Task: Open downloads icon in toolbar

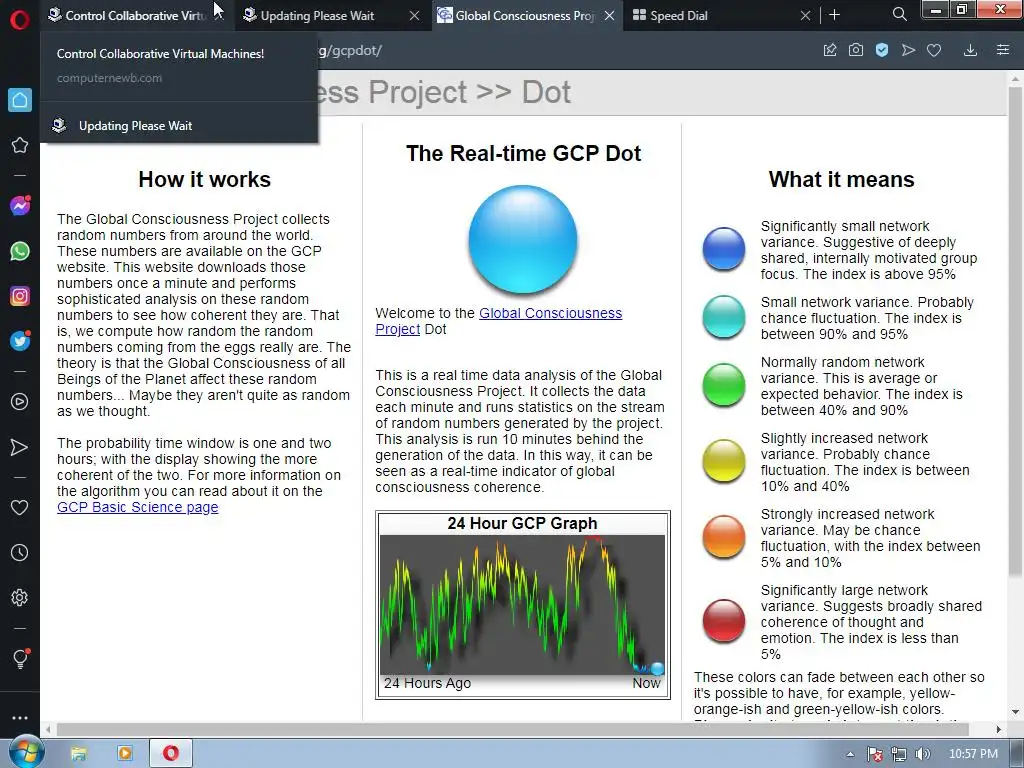Action: 970,50
